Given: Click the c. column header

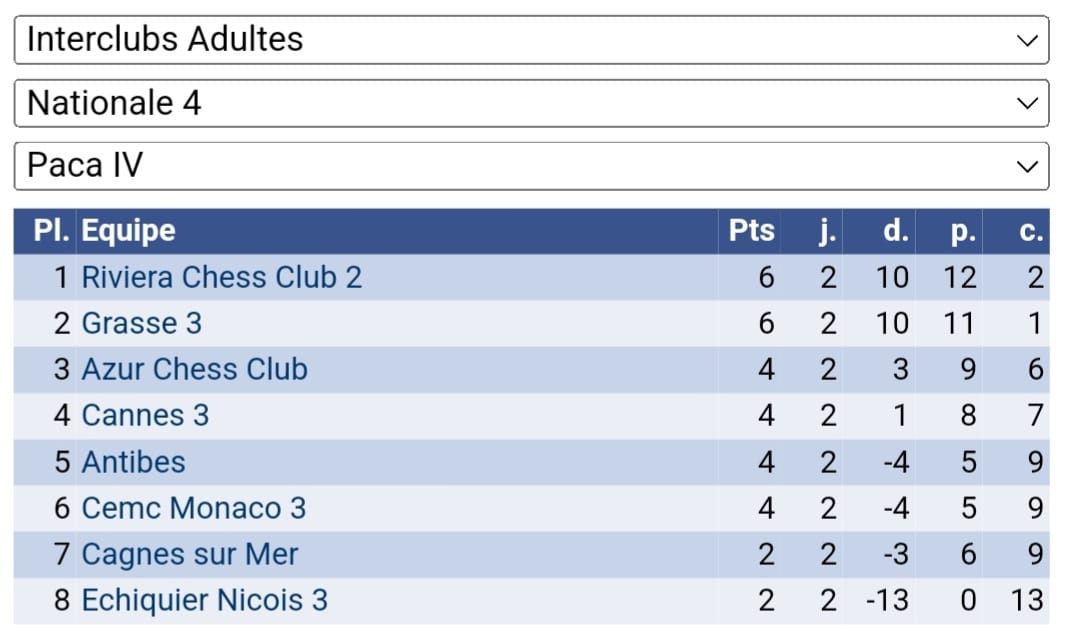Looking at the screenshot, I should (1031, 231).
